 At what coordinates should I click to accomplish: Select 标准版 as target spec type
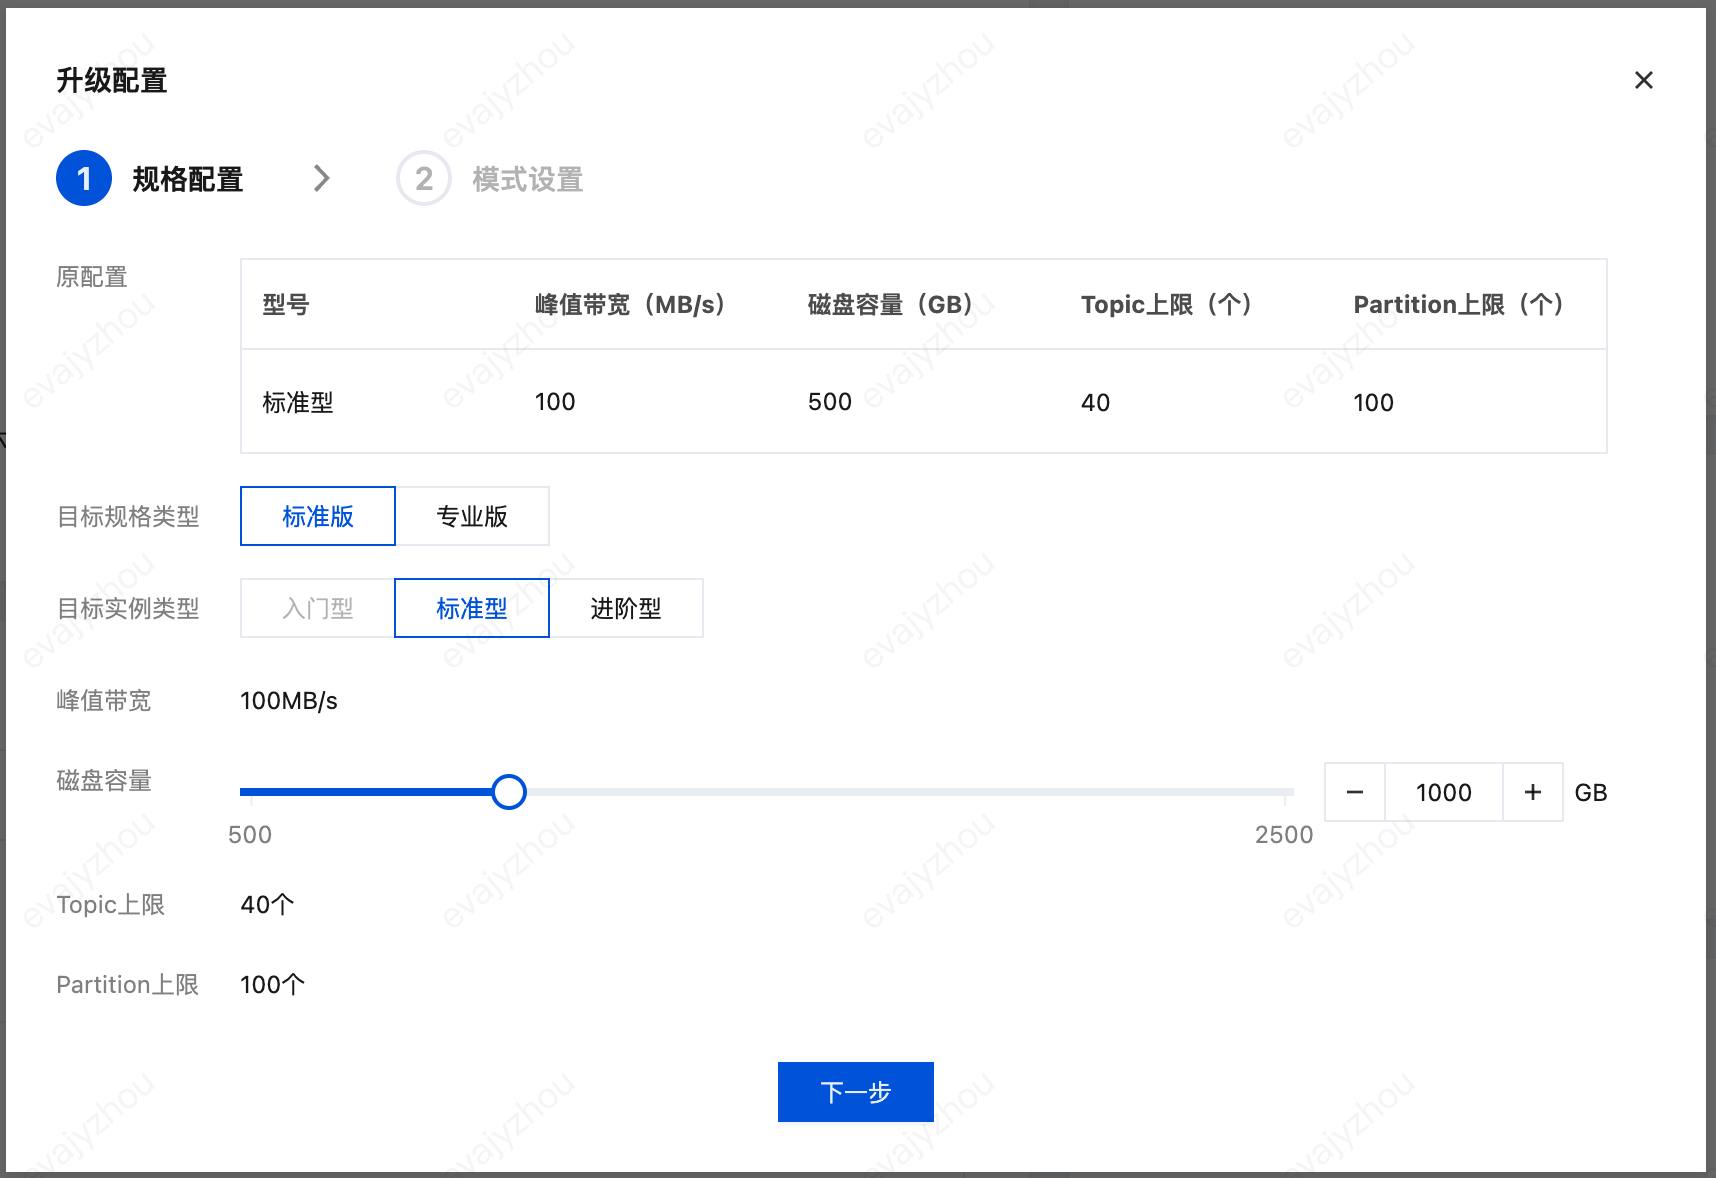[317, 516]
